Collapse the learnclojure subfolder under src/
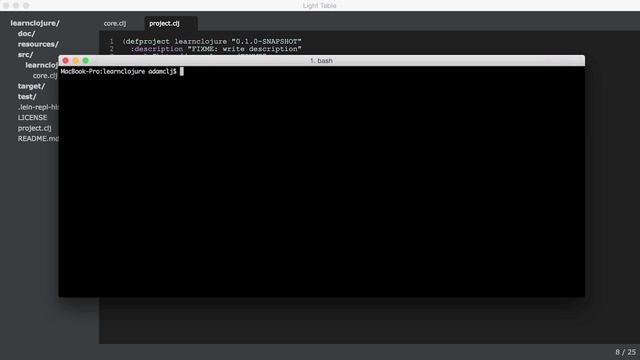The width and height of the screenshot is (640, 360). (x=41, y=65)
